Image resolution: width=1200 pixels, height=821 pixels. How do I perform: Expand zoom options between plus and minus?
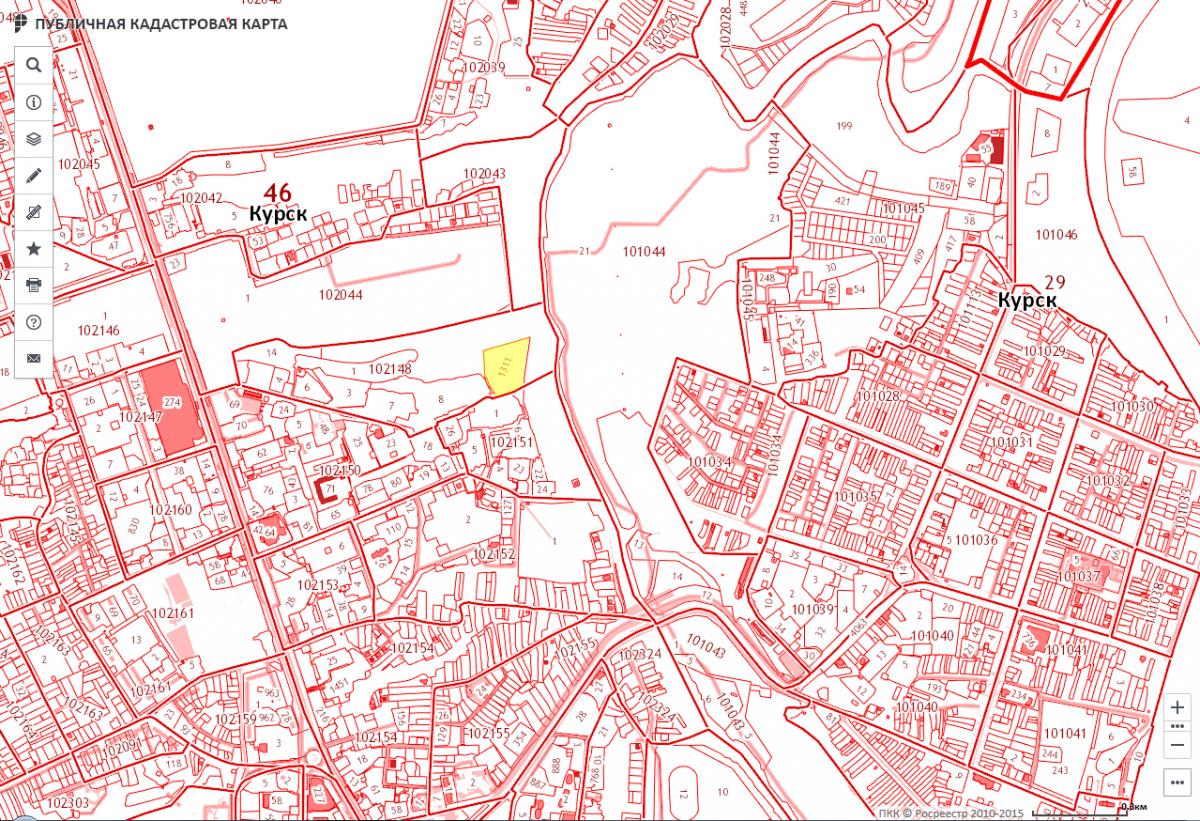(1176, 726)
